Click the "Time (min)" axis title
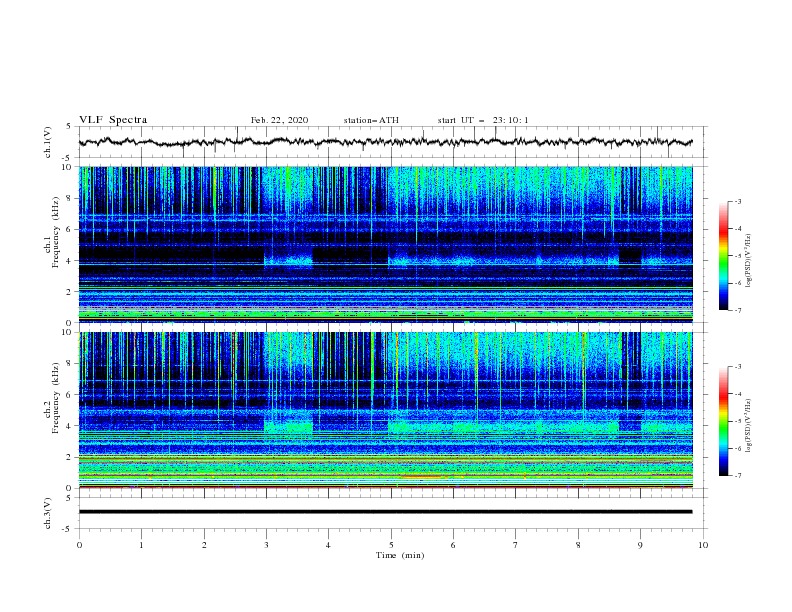The image size is (792, 612). tap(400, 555)
